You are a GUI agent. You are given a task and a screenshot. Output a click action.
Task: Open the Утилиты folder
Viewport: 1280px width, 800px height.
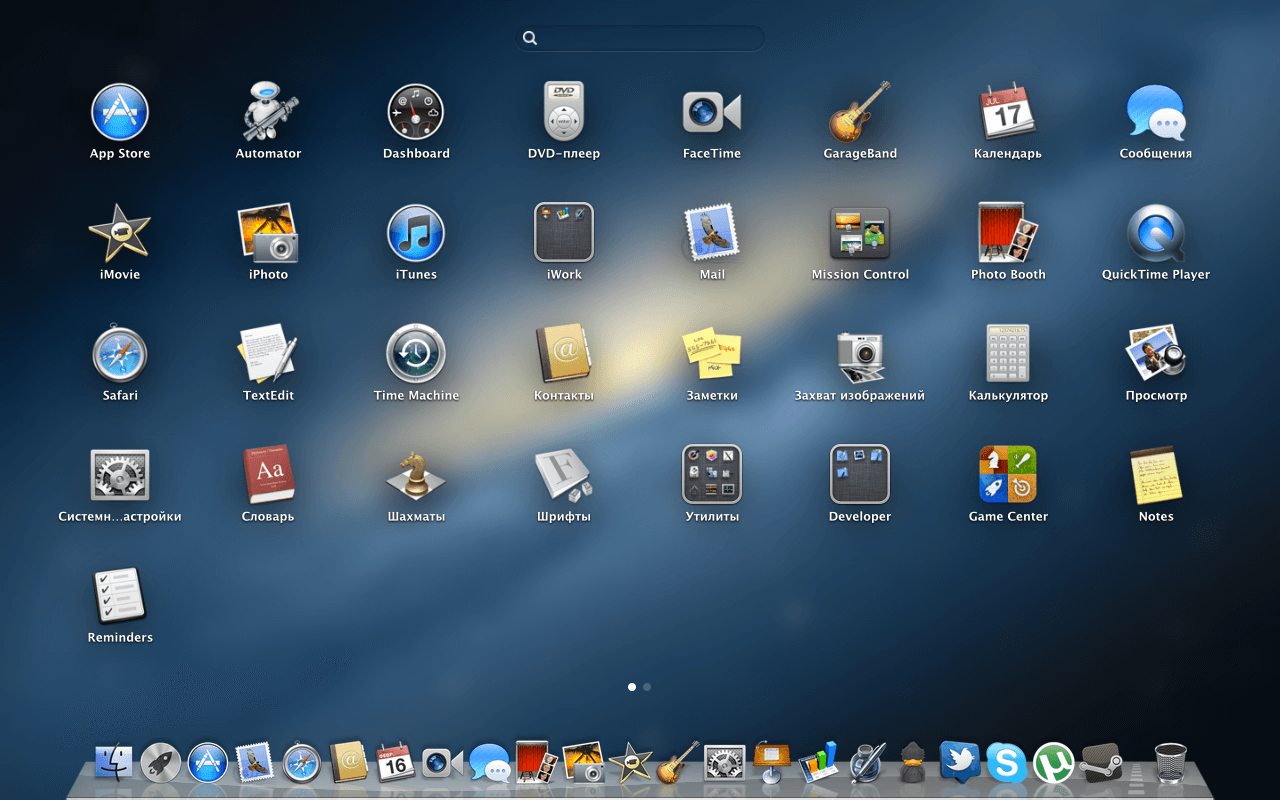pyautogui.click(x=712, y=475)
